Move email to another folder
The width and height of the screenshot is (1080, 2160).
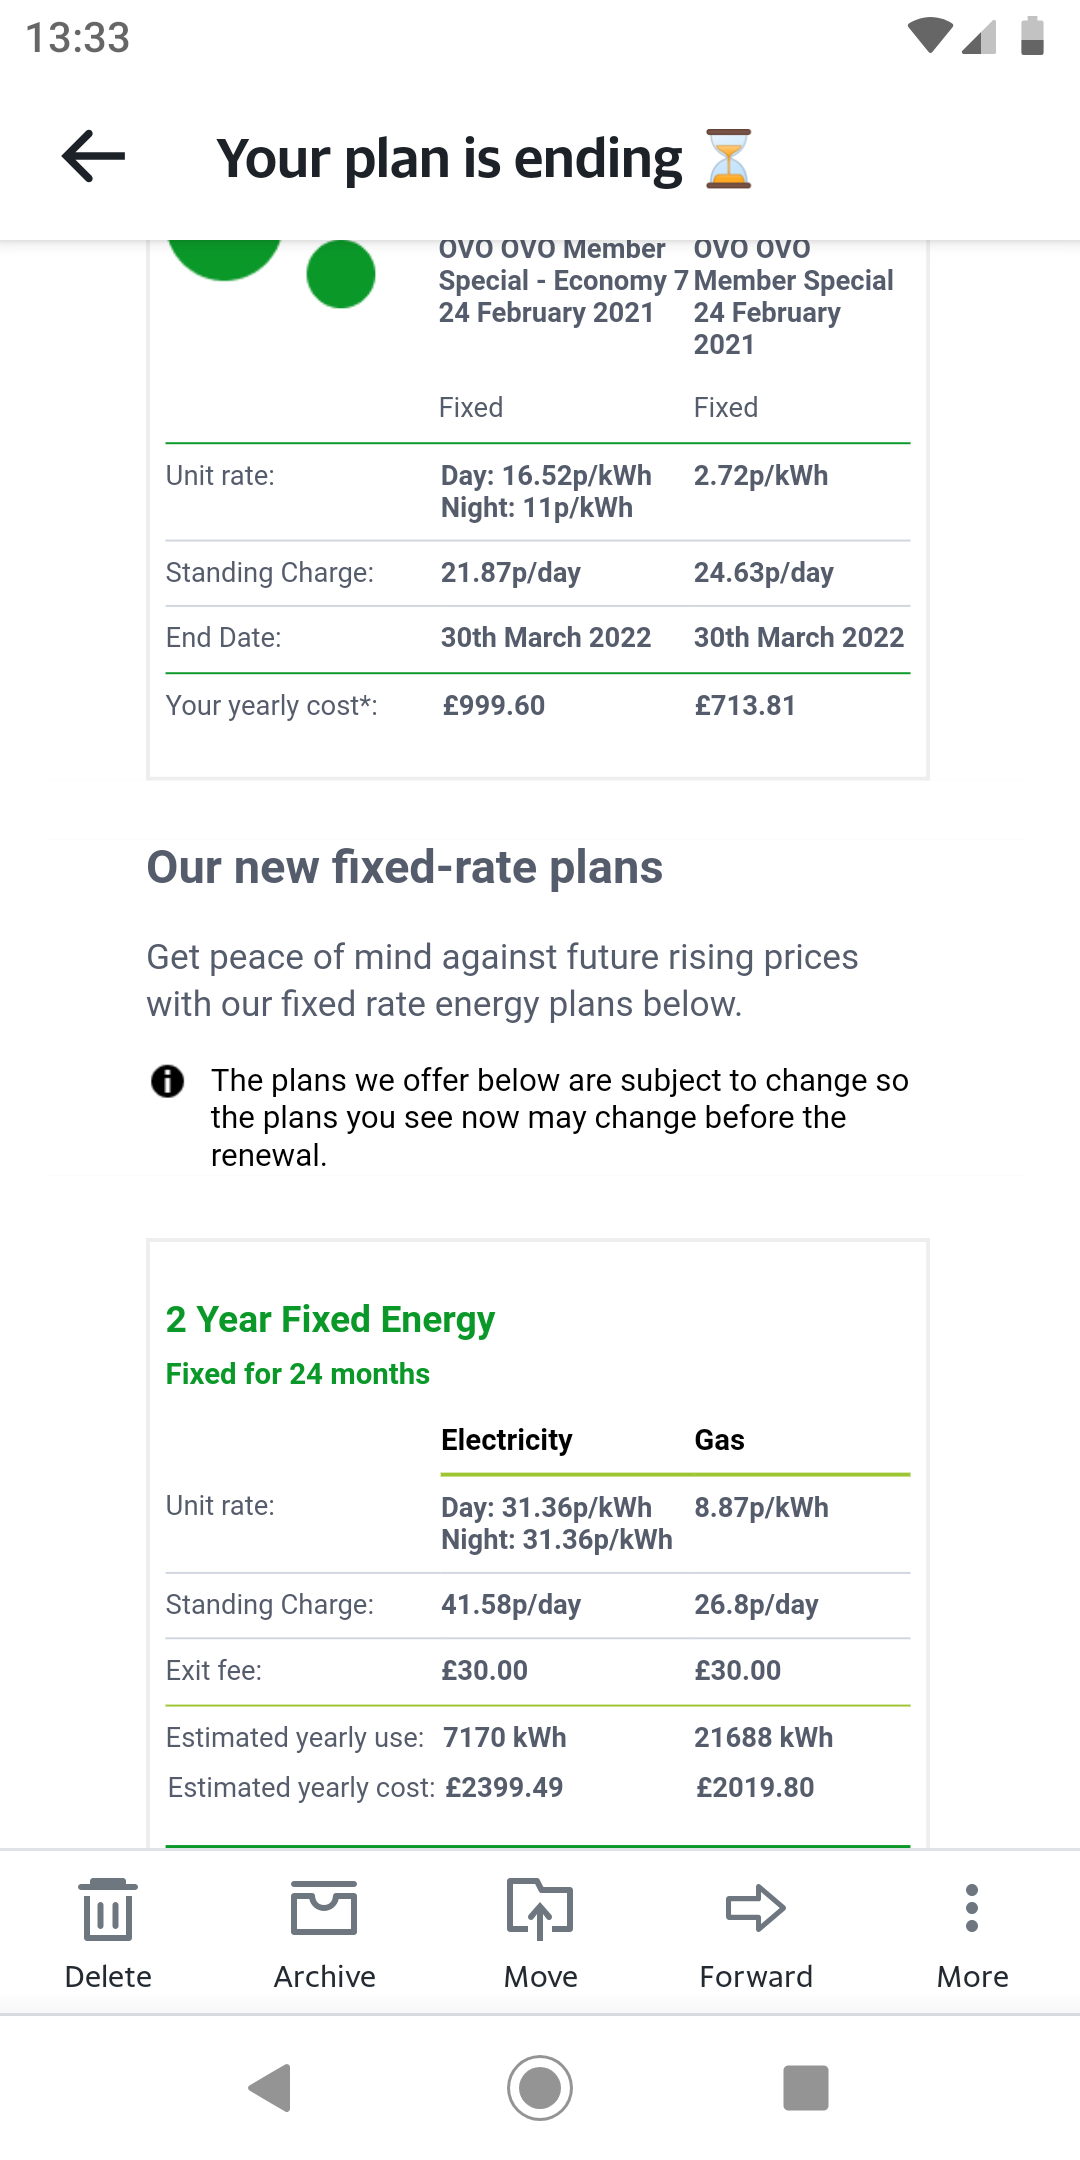(x=540, y=1932)
